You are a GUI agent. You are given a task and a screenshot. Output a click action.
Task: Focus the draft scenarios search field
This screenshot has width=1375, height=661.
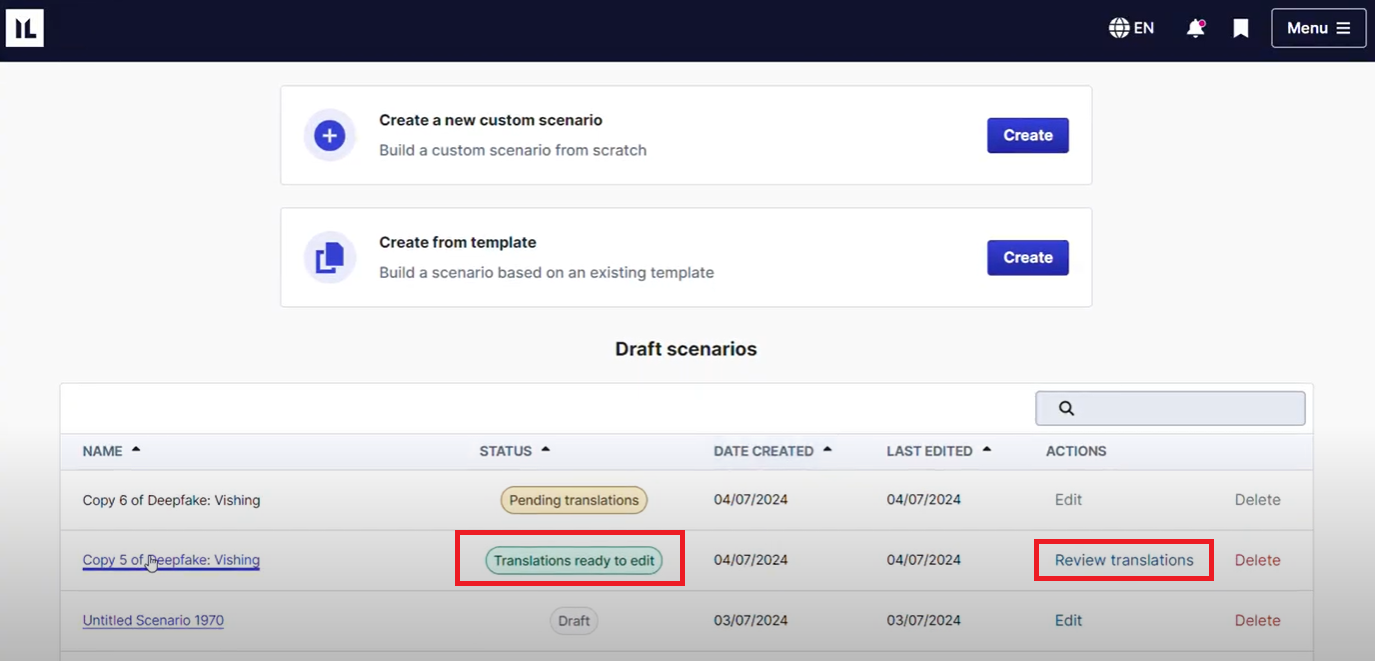(x=1185, y=408)
